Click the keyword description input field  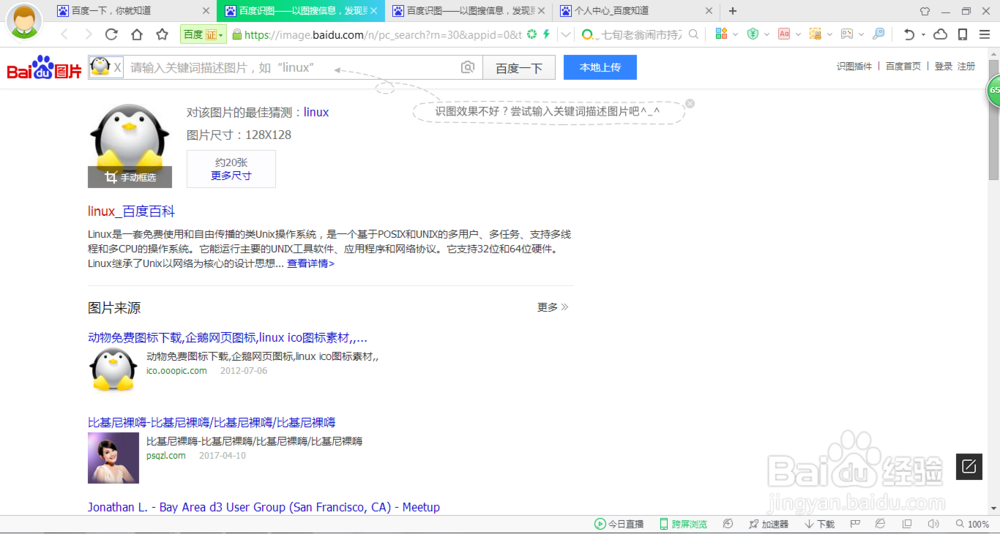click(290, 68)
